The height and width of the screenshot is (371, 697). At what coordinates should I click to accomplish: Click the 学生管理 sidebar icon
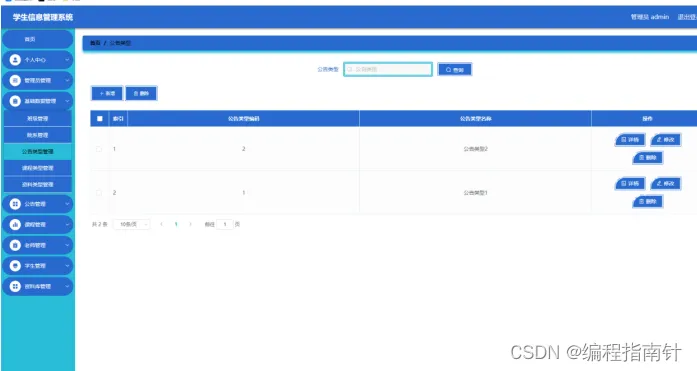15,266
